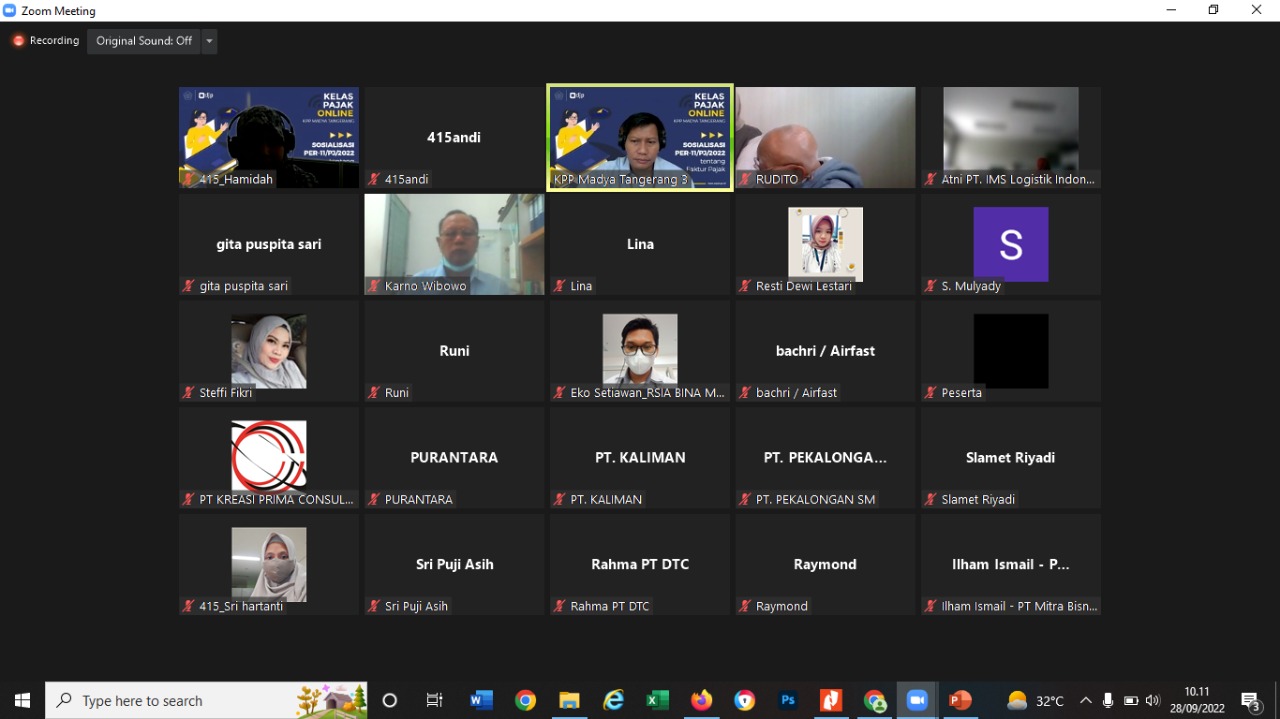This screenshot has width=1280, height=719.
Task: Toggle Original Sound off button
Action: pyautogui.click(x=144, y=41)
